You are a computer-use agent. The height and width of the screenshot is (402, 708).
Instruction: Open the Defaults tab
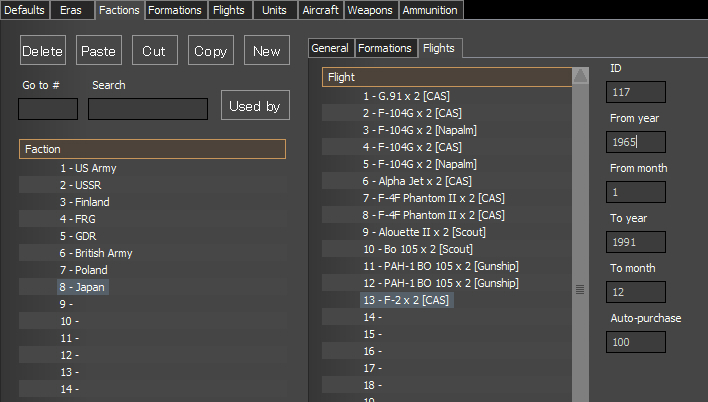point(24,10)
